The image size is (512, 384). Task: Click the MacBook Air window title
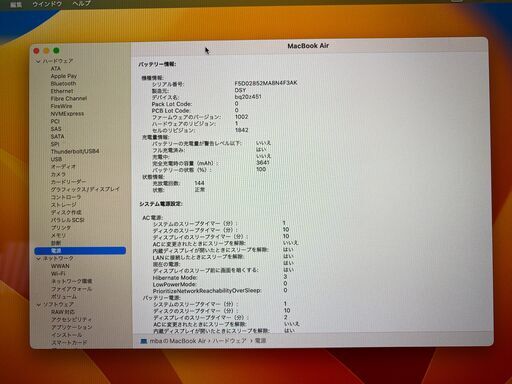click(x=308, y=46)
